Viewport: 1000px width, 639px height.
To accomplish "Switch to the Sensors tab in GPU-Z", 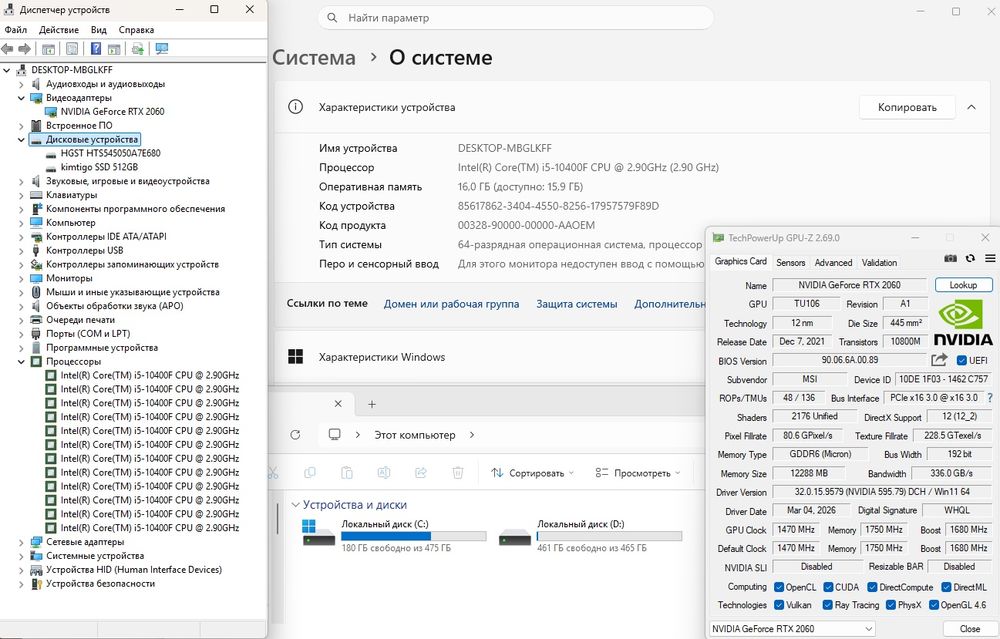I will [790, 262].
